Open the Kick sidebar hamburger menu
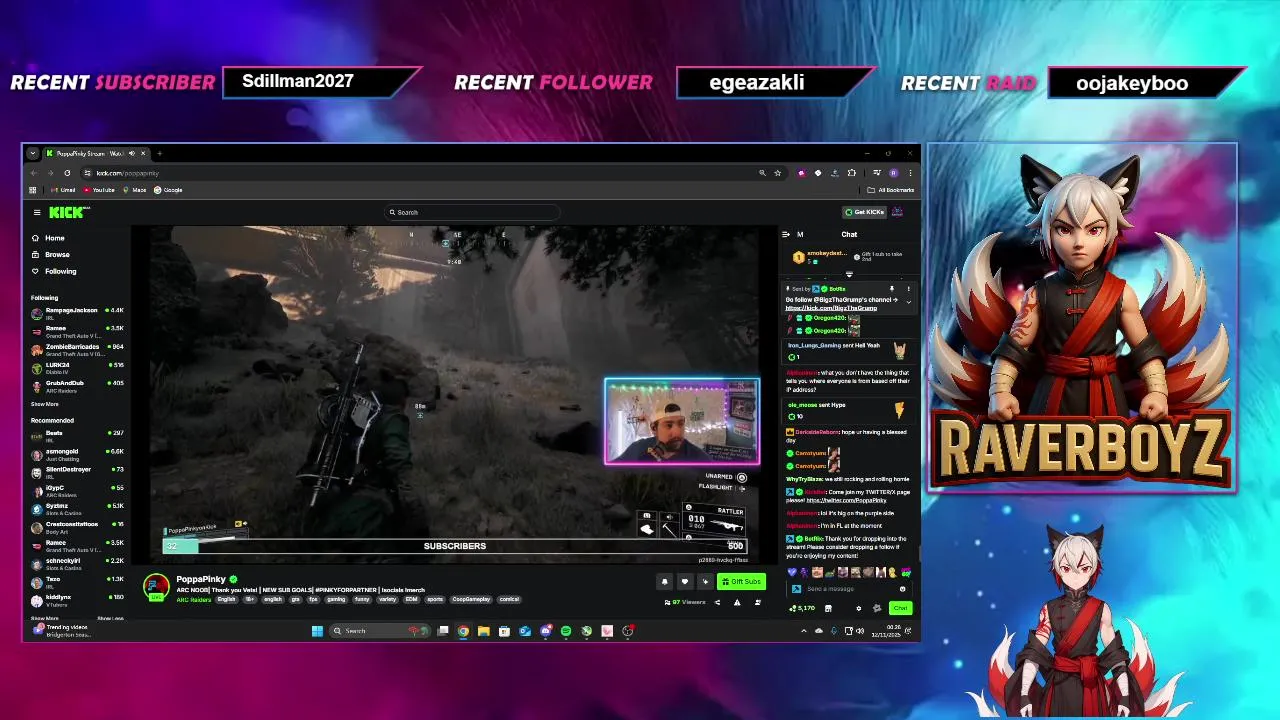 point(37,212)
